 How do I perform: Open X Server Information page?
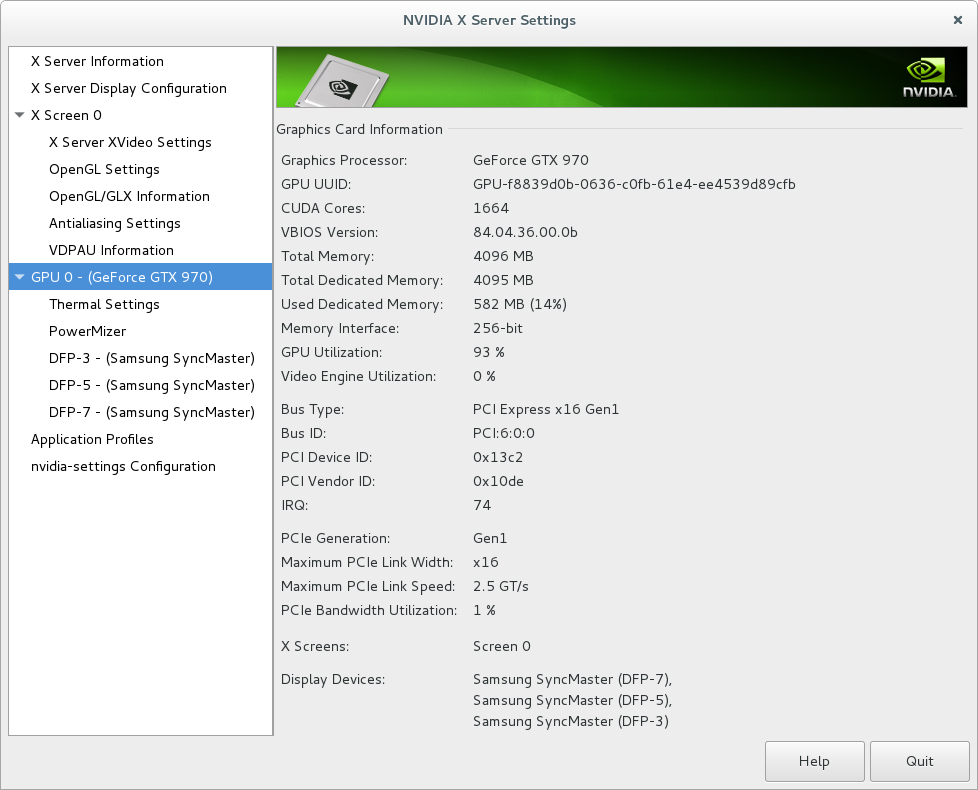pos(97,61)
